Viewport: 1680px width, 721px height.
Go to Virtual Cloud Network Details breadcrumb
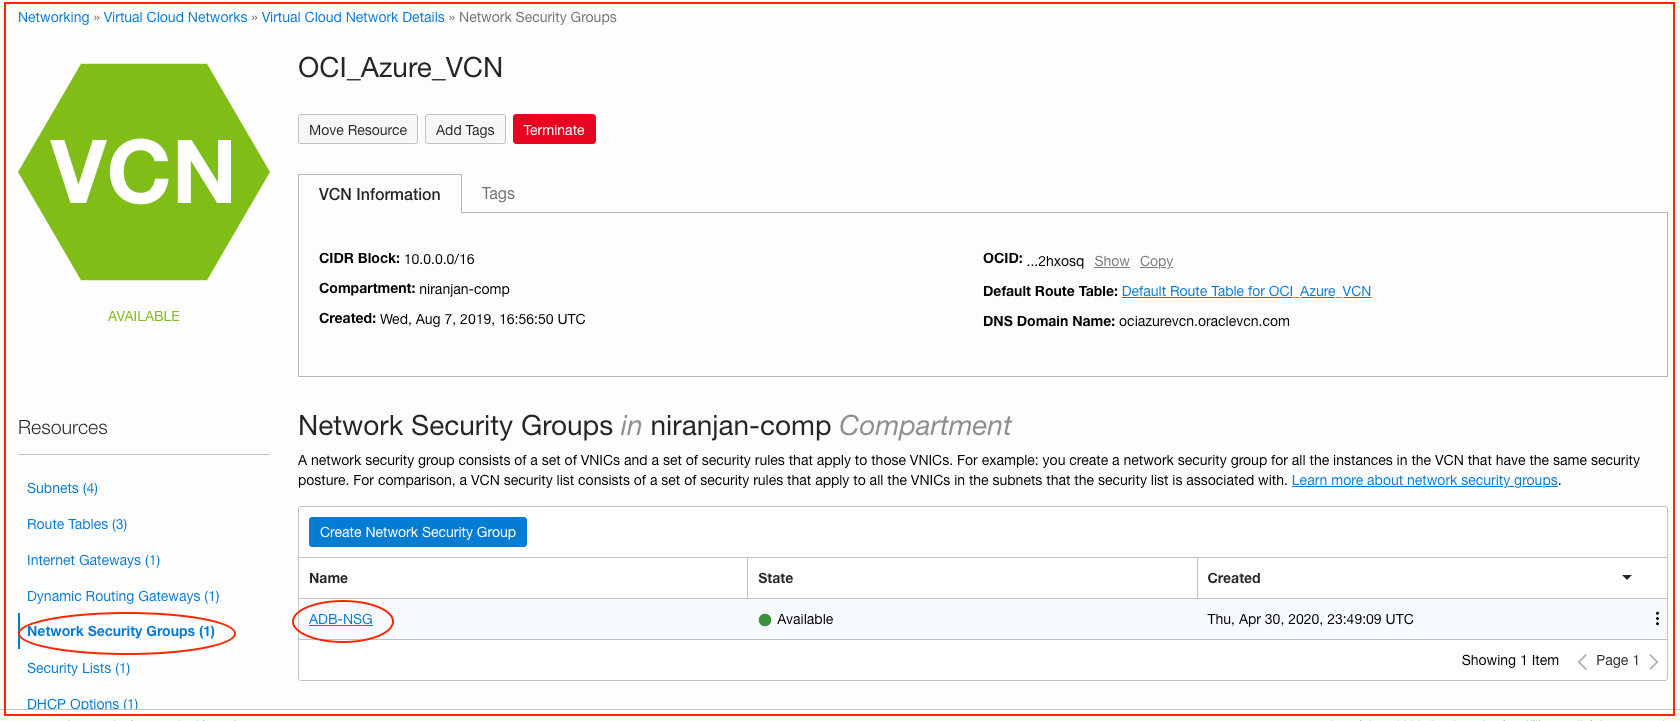click(353, 17)
